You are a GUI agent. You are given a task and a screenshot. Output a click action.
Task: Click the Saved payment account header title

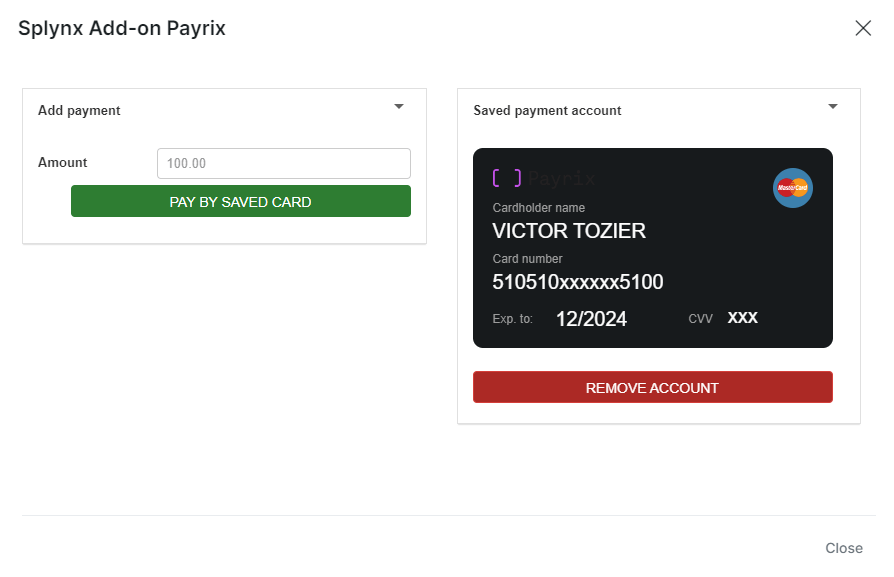[x=547, y=110]
